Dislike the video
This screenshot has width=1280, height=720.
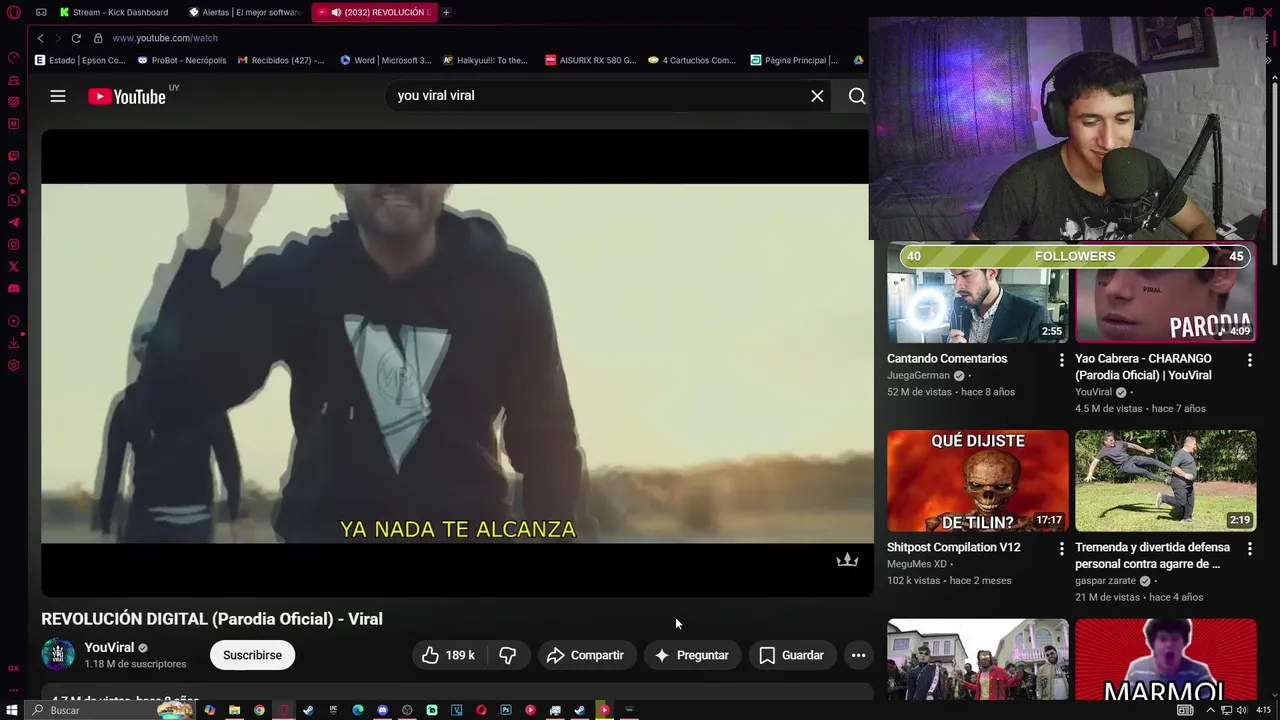tap(508, 655)
